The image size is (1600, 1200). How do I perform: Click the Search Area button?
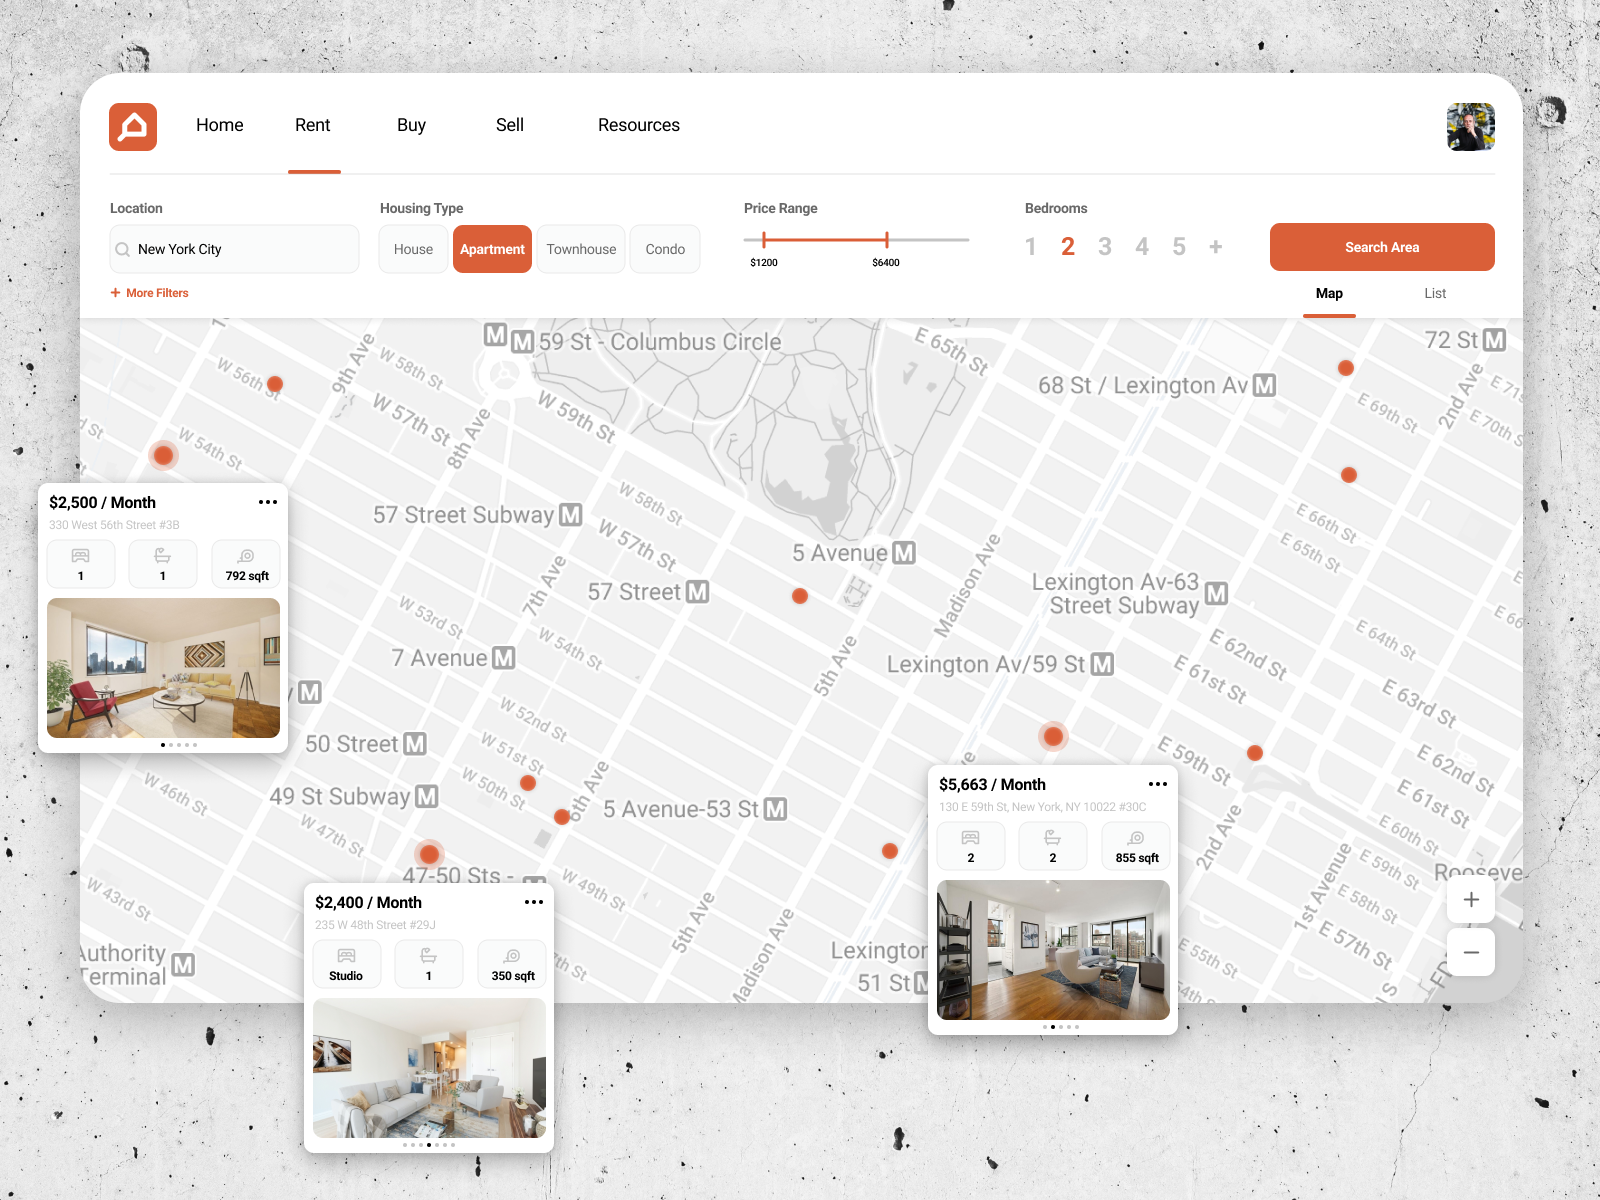(1381, 247)
